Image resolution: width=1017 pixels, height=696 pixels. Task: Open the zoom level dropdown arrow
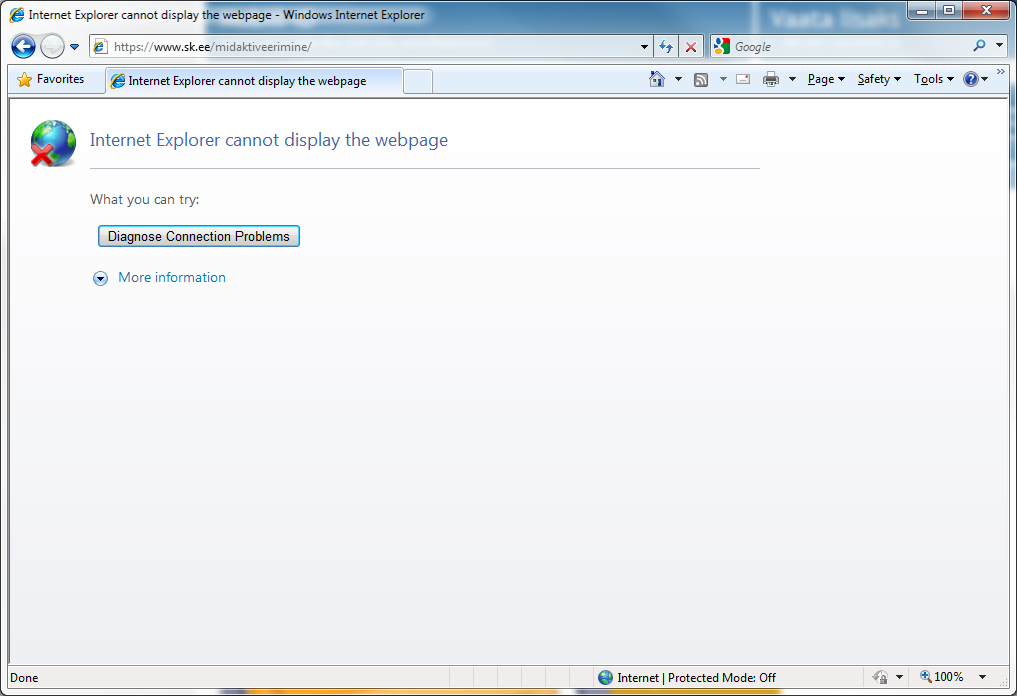pyautogui.click(x=983, y=677)
